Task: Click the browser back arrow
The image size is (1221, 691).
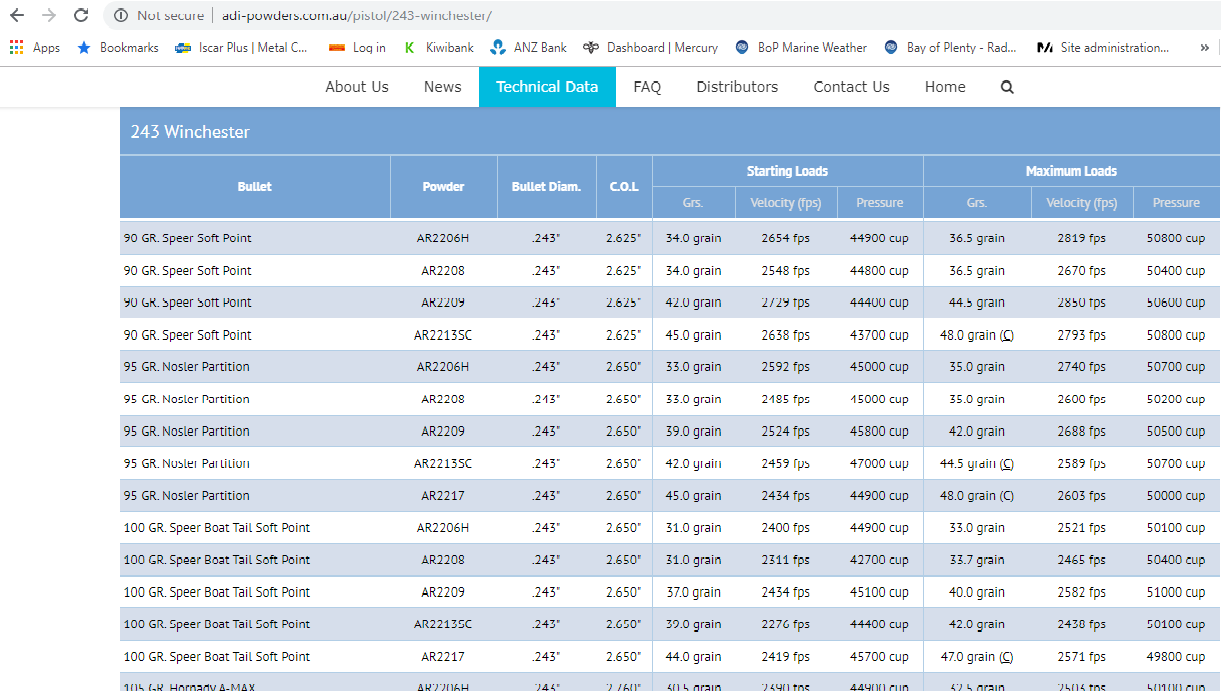Action: pos(17,16)
